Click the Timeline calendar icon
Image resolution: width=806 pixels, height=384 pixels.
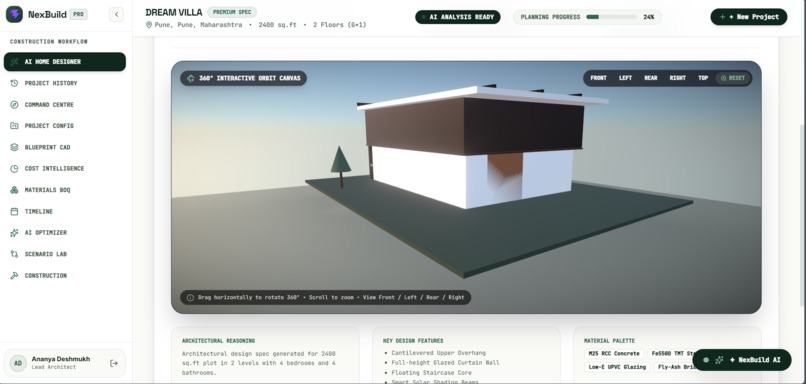(x=14, y=211)
